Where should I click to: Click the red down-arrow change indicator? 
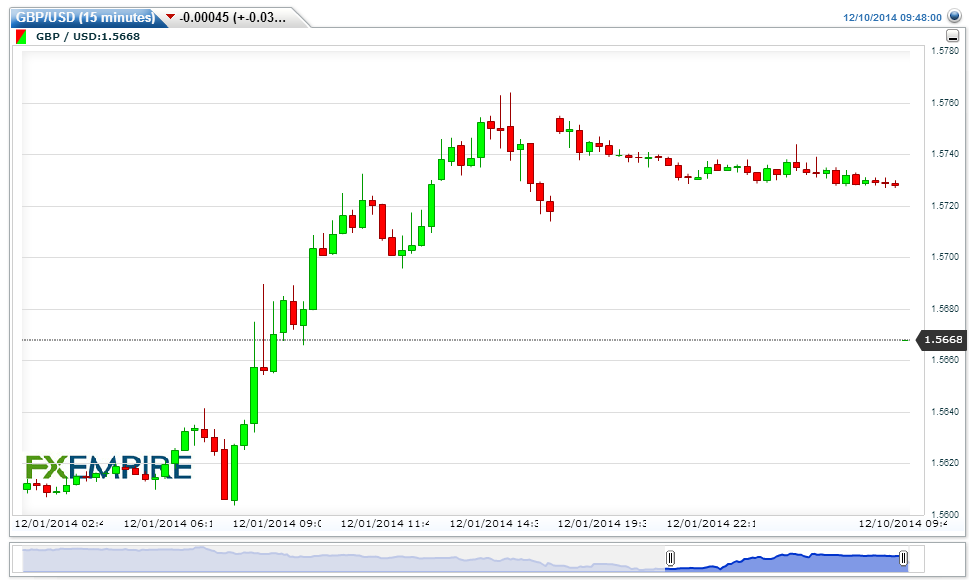[171, 17]
